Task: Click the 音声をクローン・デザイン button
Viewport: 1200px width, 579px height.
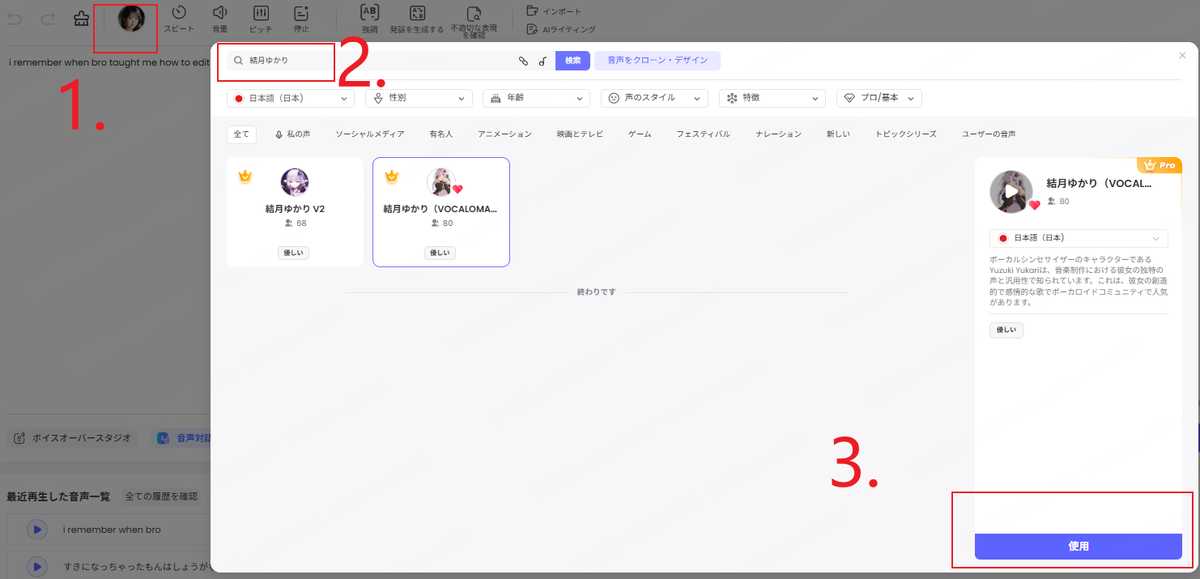Action: click(x=658, y=60)
